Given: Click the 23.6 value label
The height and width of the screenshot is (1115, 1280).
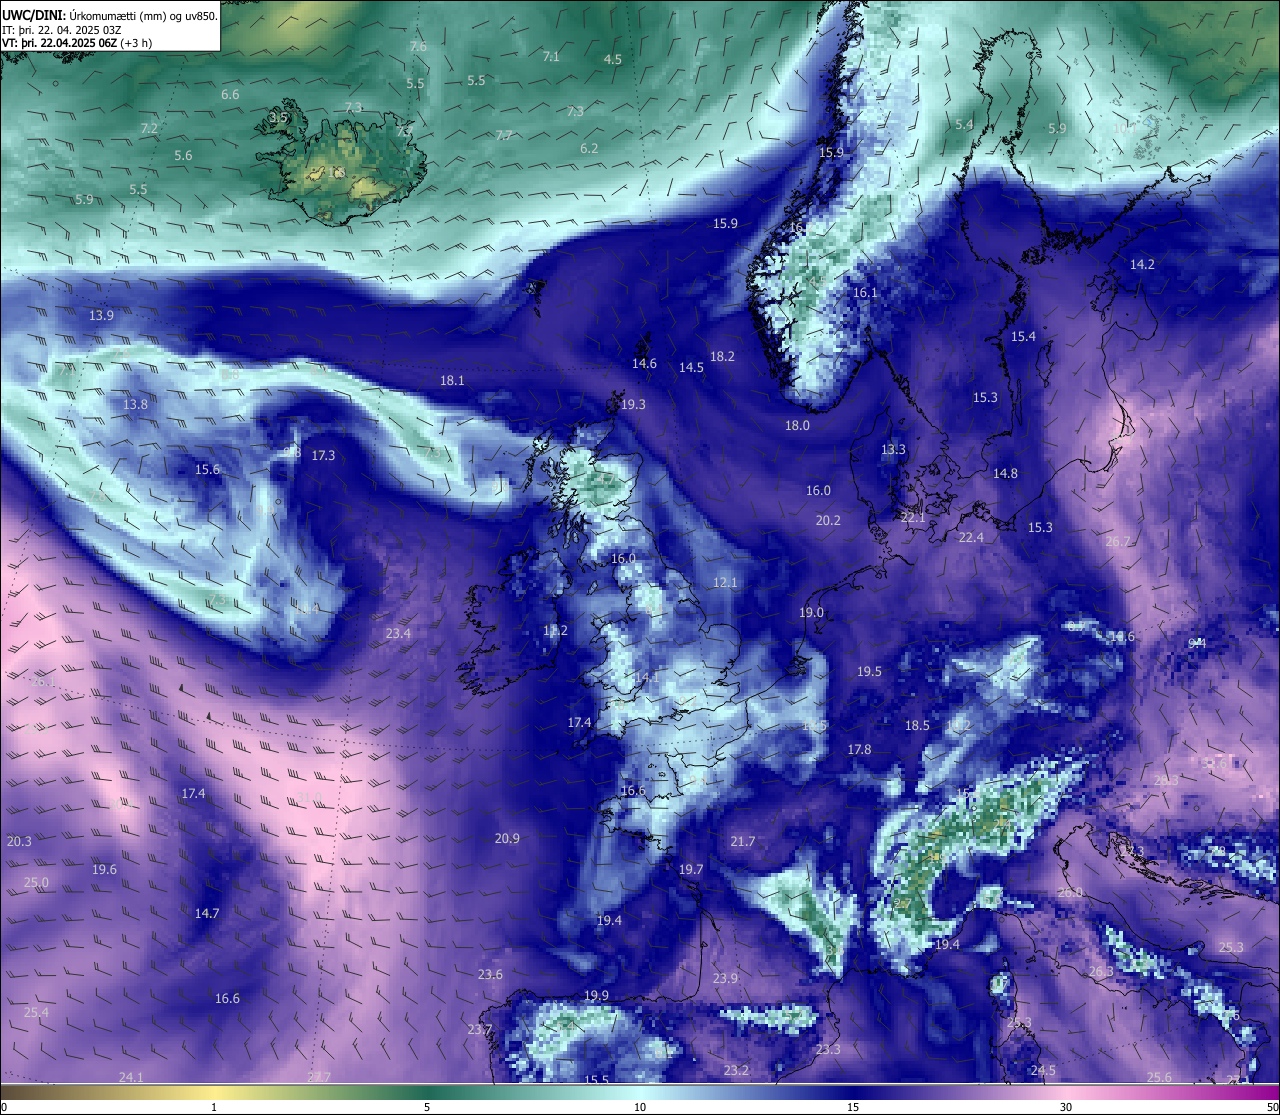Looking at the screenshot, I should (x=490, y=975).
